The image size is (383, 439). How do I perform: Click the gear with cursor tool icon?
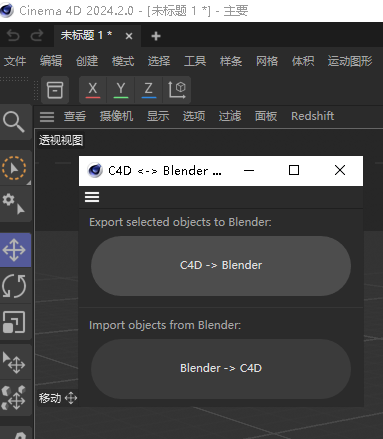click(x=14, y=204)
